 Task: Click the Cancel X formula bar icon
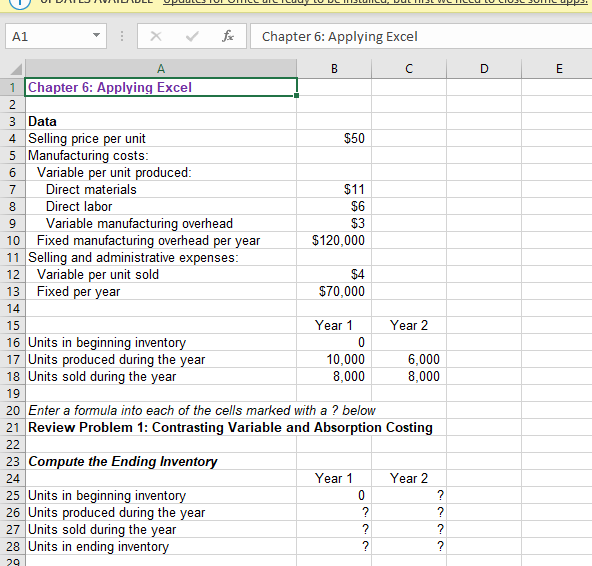pos(156,36)
